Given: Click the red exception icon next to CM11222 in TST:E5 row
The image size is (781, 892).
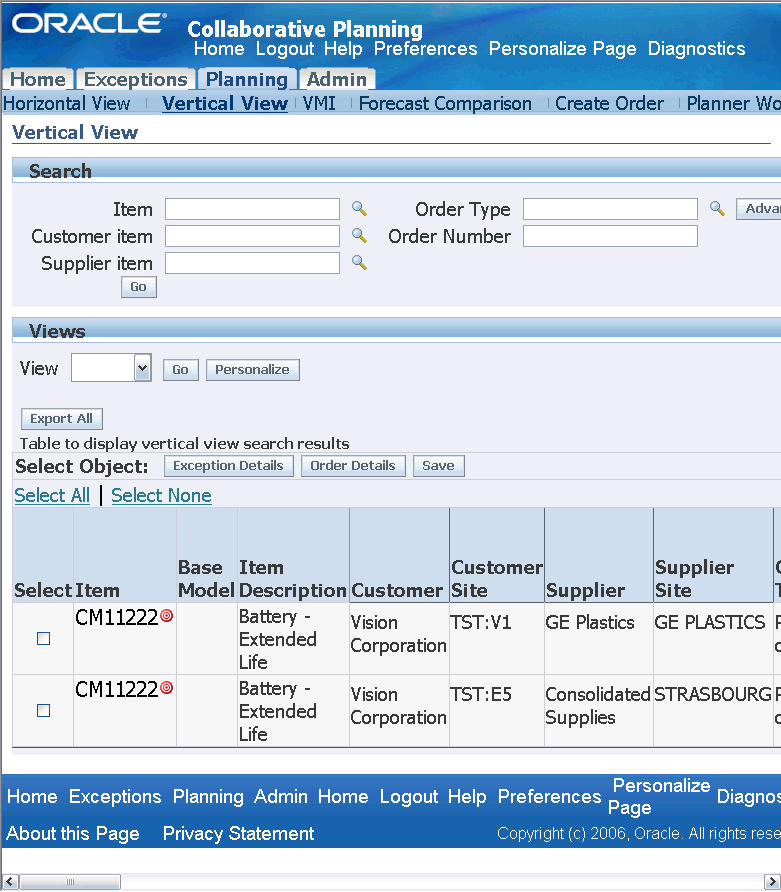Looking at the screenshot, I should [167, 687].
